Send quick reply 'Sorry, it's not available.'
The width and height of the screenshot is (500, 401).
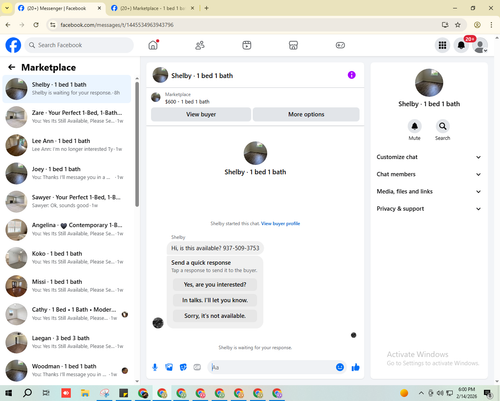pos(215,316)
